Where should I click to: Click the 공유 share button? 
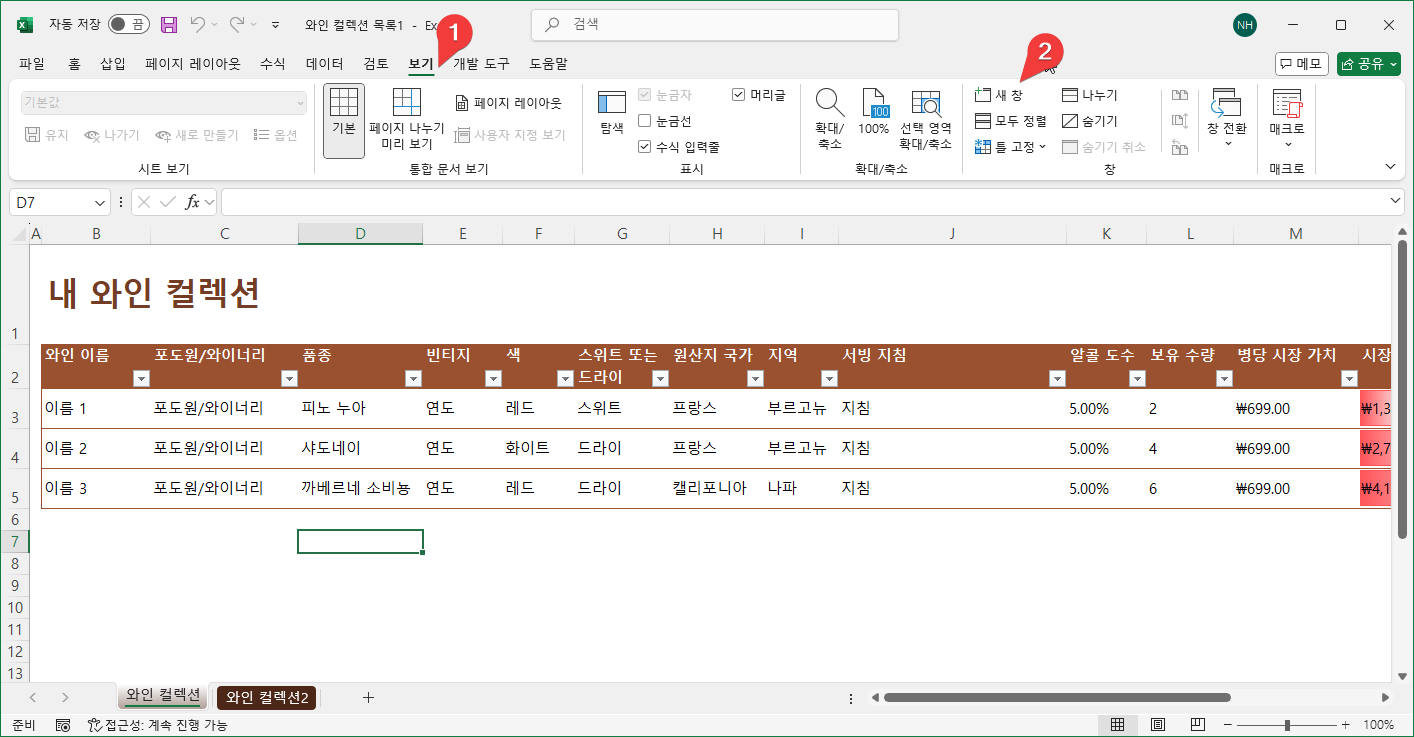[x=1368, y=63]
